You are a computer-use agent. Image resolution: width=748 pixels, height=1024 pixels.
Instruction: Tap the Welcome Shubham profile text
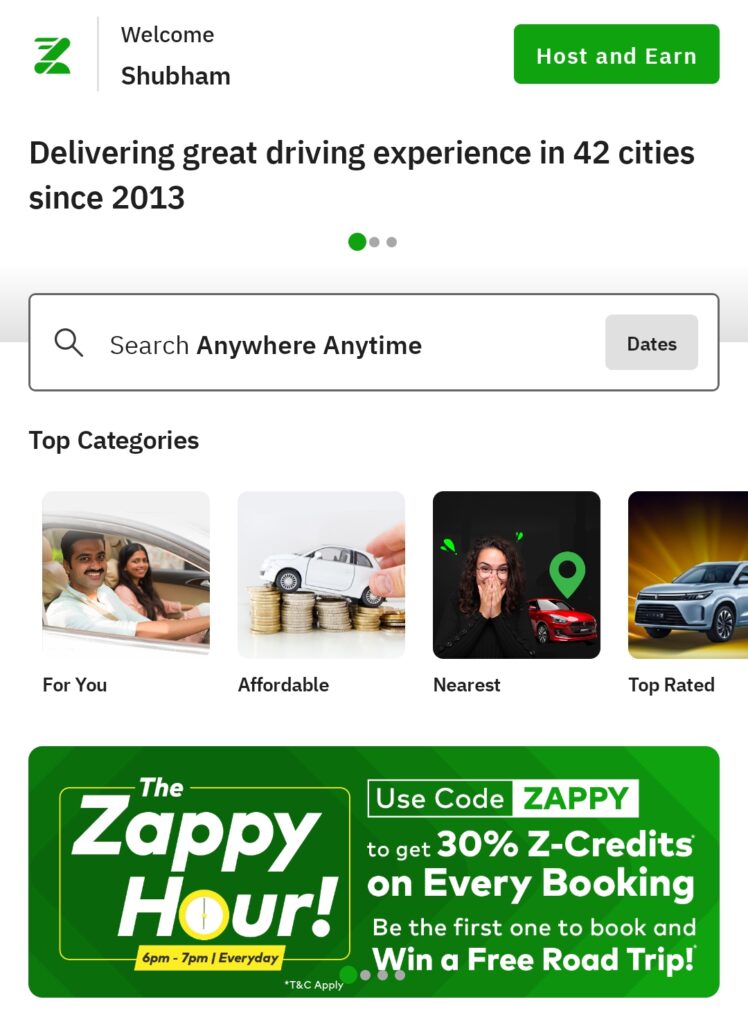tap(175, 56)
